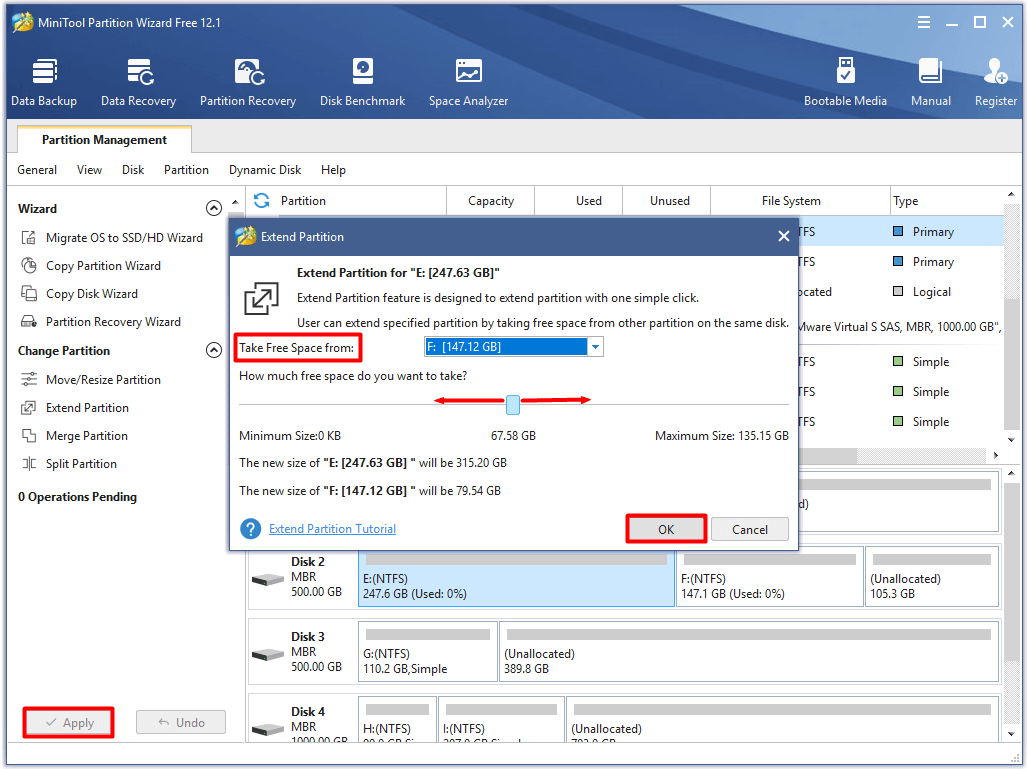The height and width of the screenshot is (769, 1028).
Task: Click the down arrow of the disk map scrollbar
Action: click(1011, 734)
